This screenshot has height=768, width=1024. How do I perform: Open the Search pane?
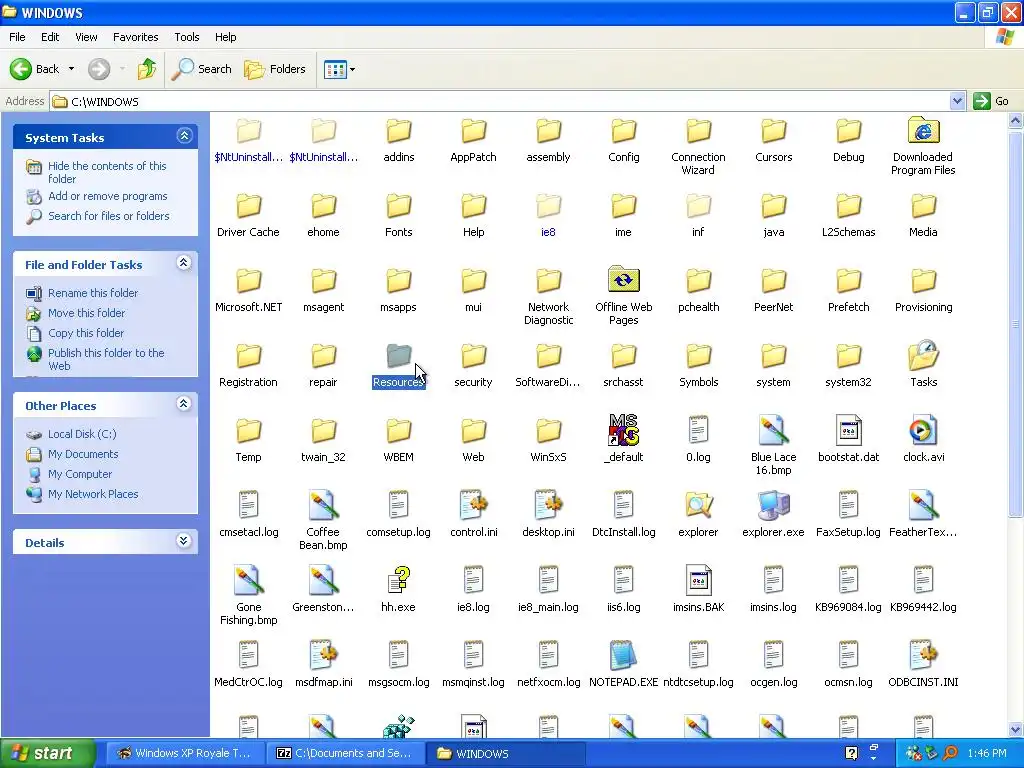point(202,69)
